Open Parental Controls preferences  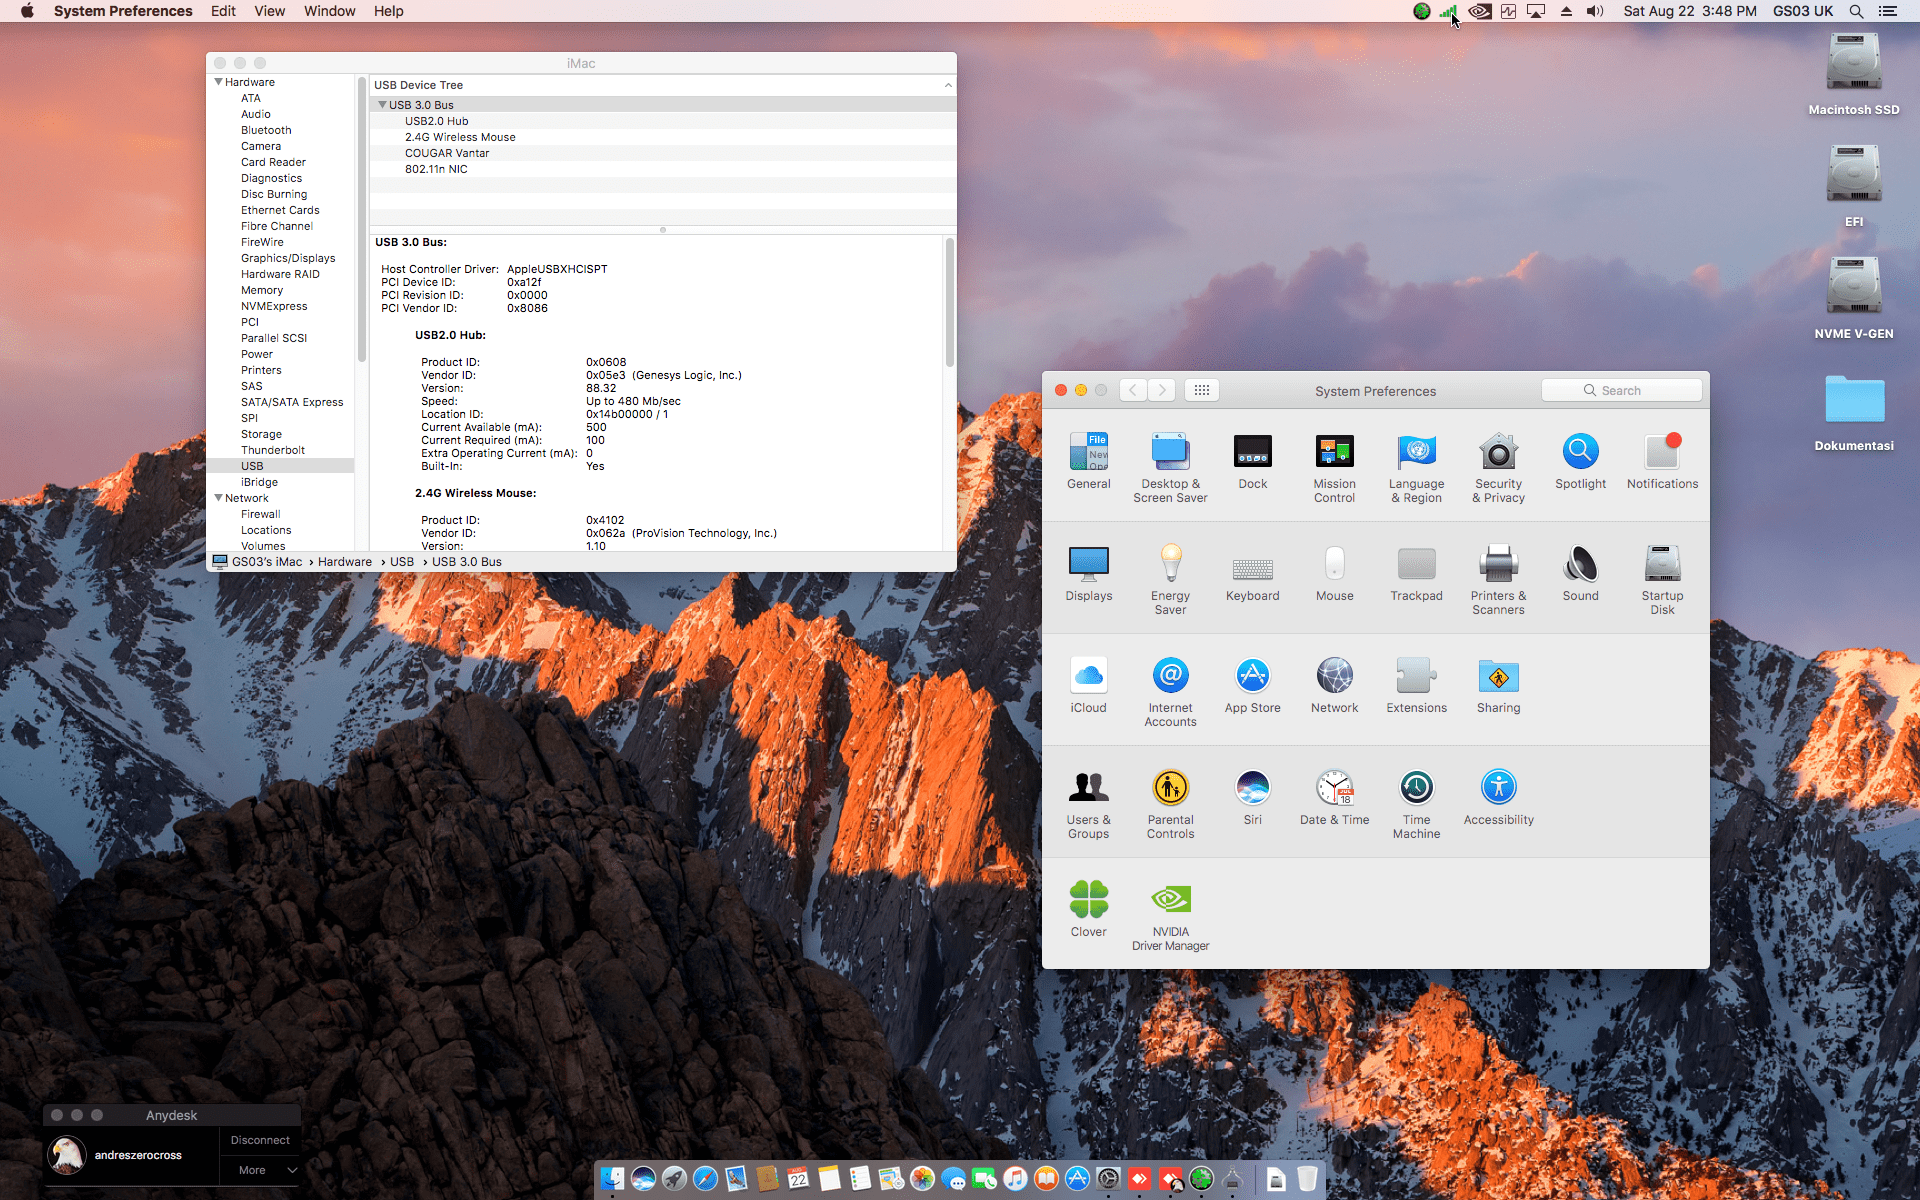tap(1170, 803)
